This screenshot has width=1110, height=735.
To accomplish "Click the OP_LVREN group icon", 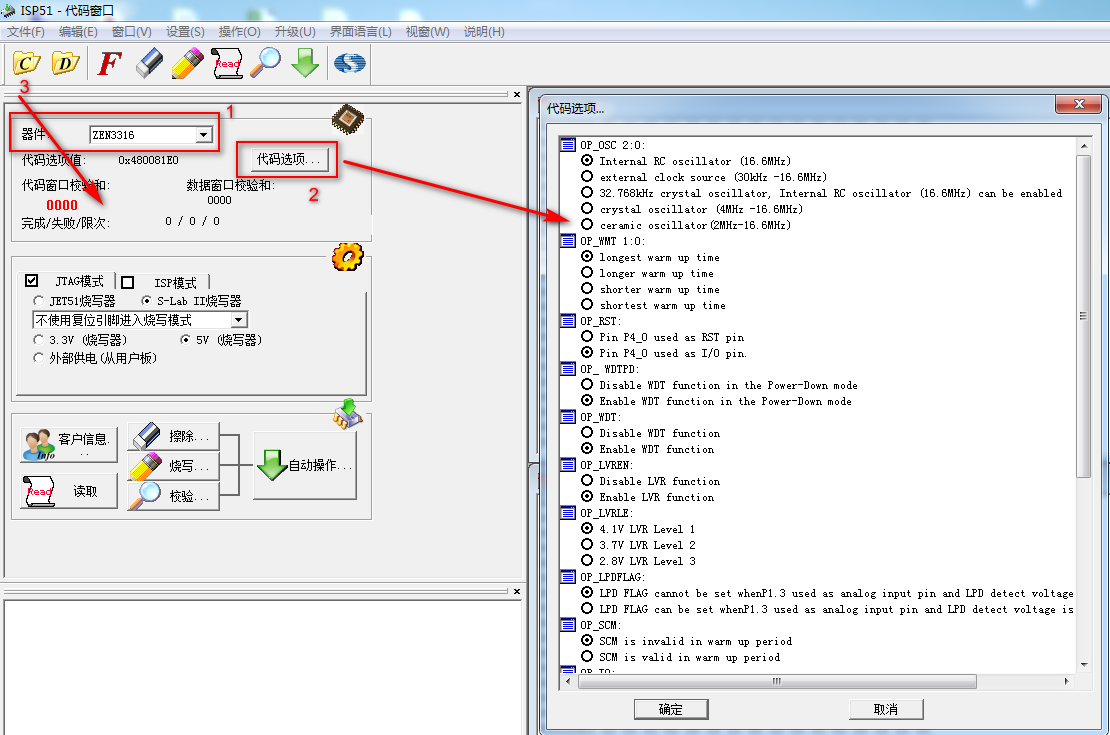I will pos(568,465).
